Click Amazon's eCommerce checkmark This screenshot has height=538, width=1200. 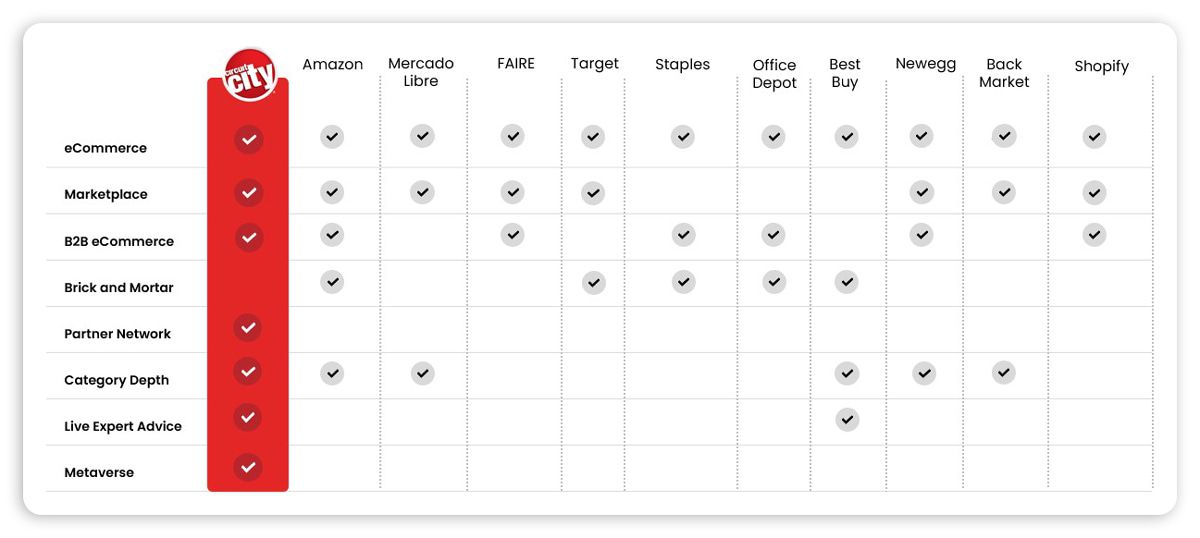coord(332,137)
